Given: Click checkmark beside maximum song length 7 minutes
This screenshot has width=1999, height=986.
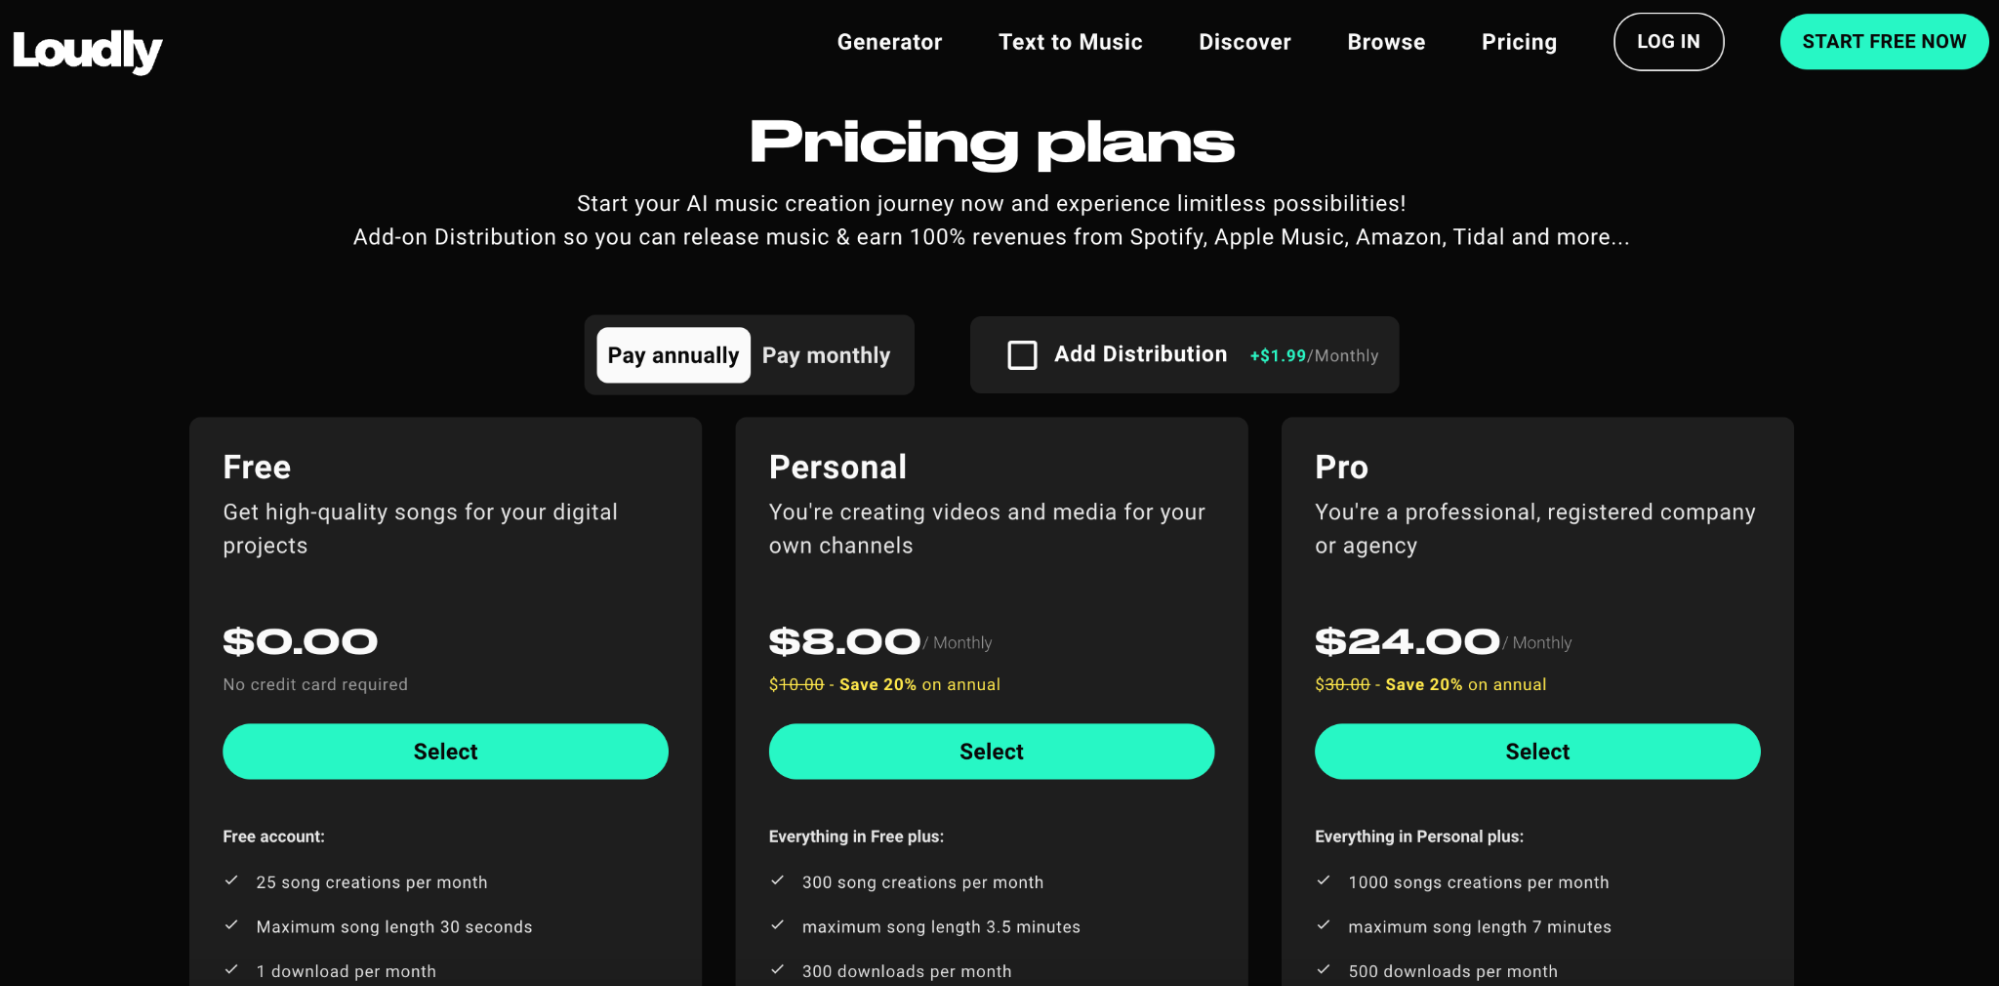Looking at the screenshot, I should 1324,926.
